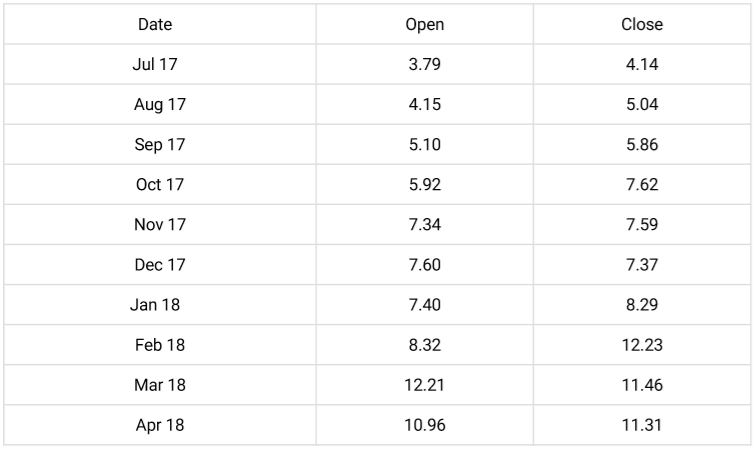This screenshot has width=755, height=450.
Task: Click the Feb 18 date cell
Action: point(160,345)
